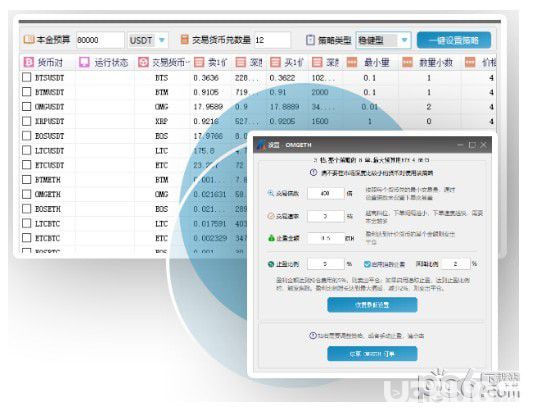Click the app logo in OMGETH settings dialog
The width and height of the screenshot is (533, 415).
pyautogui.click(x=261, y=145)
